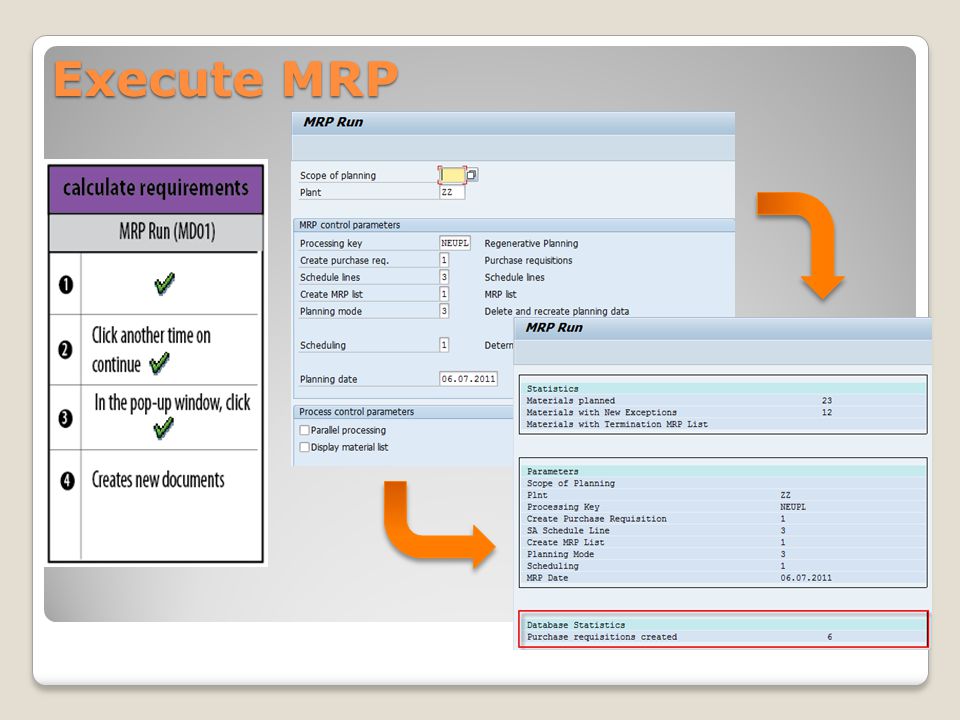Enable the Parallel processing checkbox
This screenshot has height=720, width=960.
click(304, 430)
